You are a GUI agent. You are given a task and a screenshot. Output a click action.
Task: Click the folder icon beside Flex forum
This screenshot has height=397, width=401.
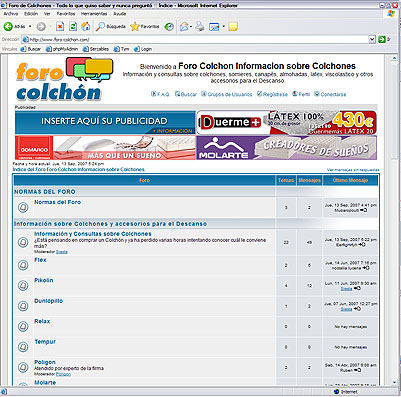(23, 265)
